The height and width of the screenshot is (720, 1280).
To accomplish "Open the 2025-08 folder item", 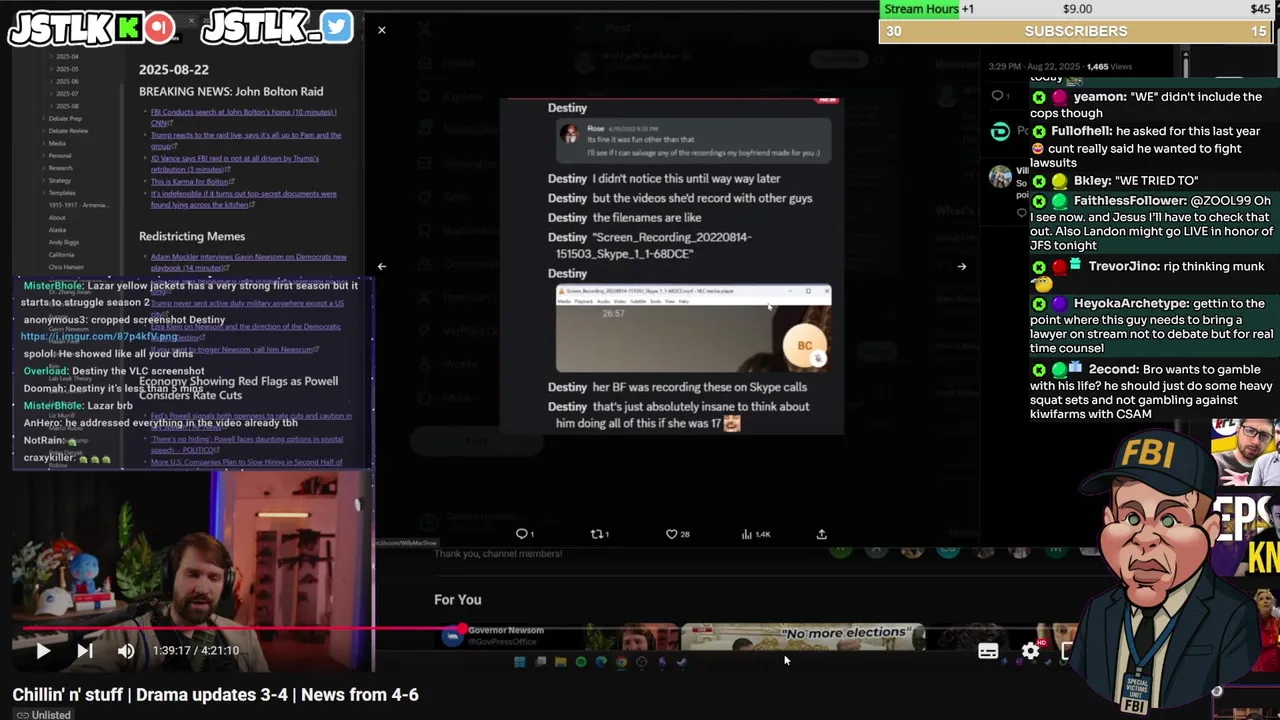I will (x=67, y=106).
